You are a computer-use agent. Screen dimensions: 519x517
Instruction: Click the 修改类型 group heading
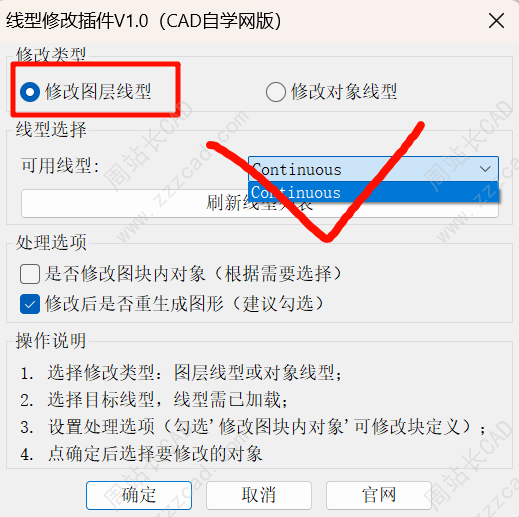[51, 54]
